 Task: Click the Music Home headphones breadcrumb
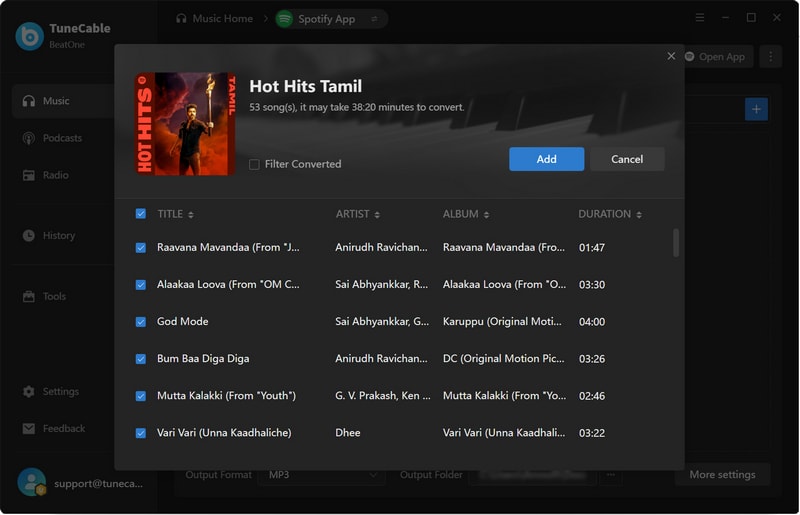tap(181, 18)
